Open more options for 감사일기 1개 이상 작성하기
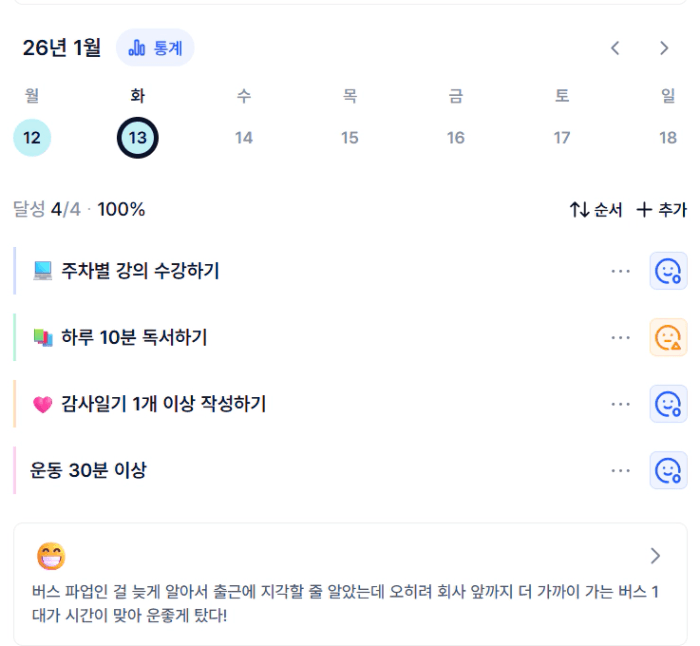700x646 pixels. pyautogui.click(x=621, y=404)
